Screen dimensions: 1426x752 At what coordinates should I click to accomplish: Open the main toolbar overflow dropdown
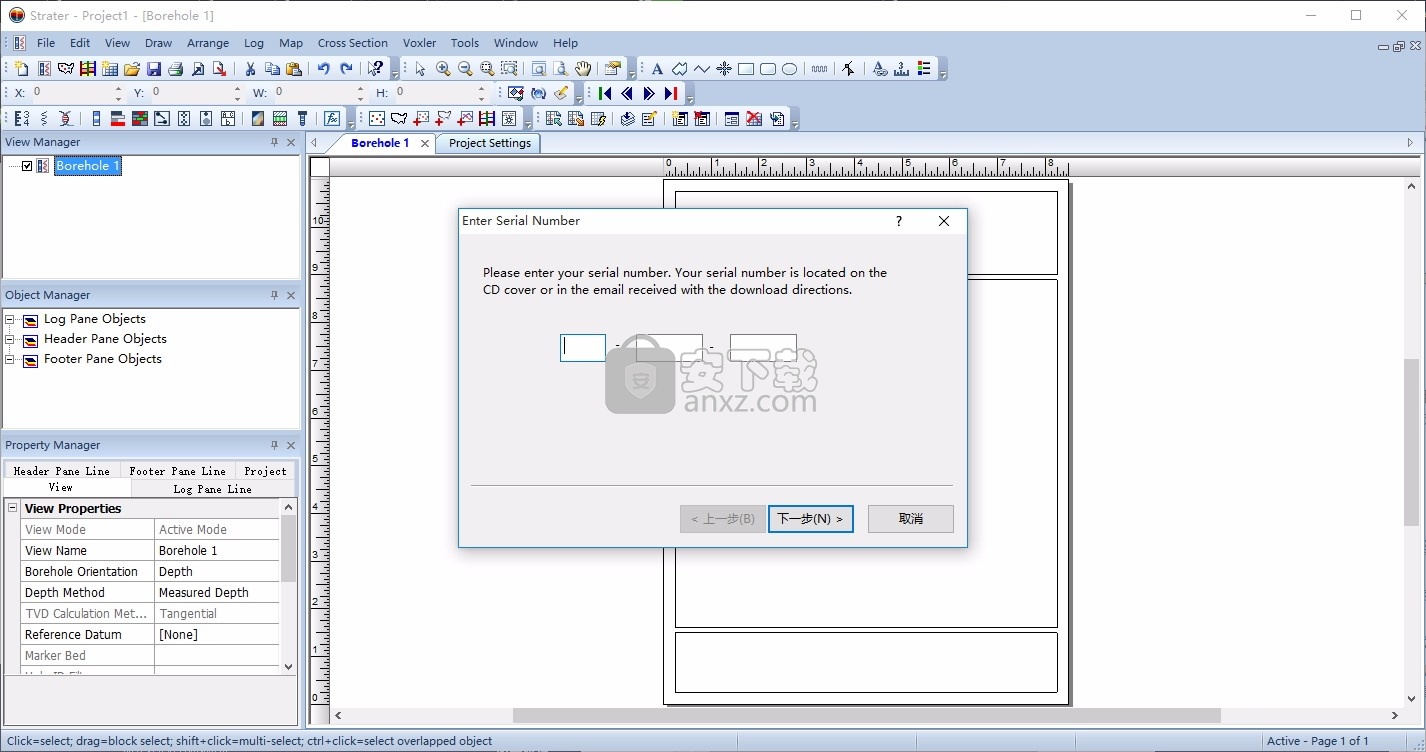(x=395, y=71)
